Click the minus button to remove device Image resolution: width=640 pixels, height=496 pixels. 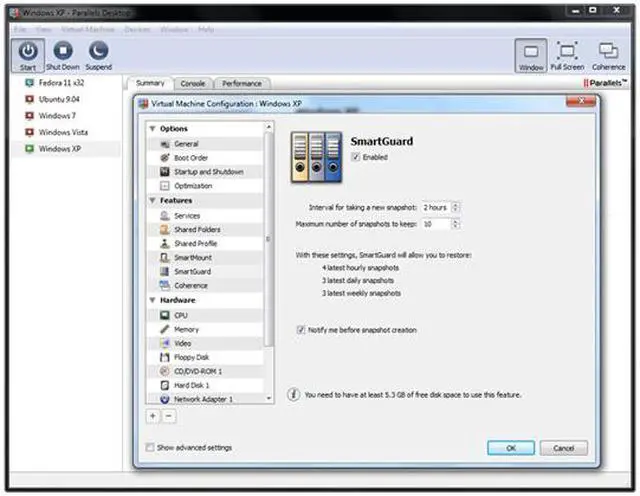click(169, 416)
